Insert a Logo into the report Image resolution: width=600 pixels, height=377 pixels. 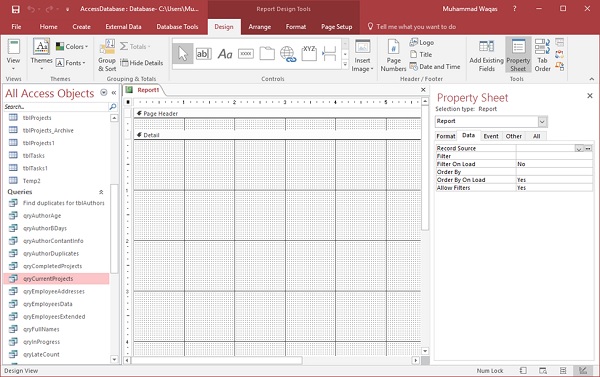[x=422, y=42]
